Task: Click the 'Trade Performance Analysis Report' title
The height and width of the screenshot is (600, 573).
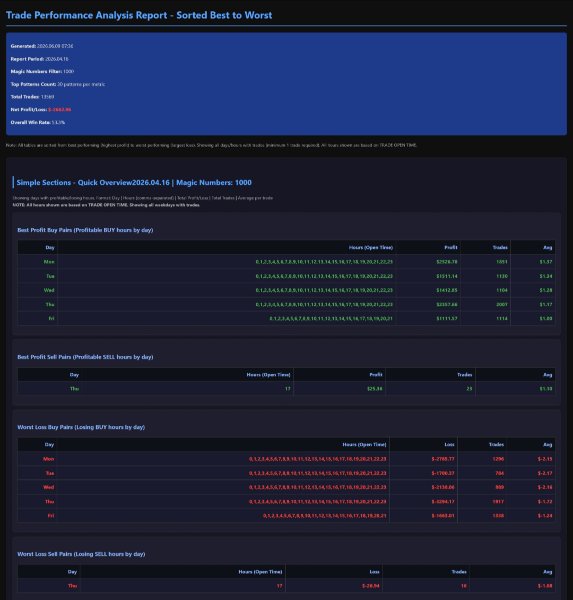Action: coord(139,15)
